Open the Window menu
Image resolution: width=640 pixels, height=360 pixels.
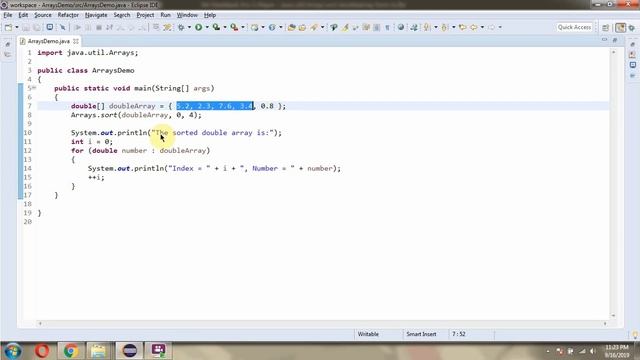[187, 15]
